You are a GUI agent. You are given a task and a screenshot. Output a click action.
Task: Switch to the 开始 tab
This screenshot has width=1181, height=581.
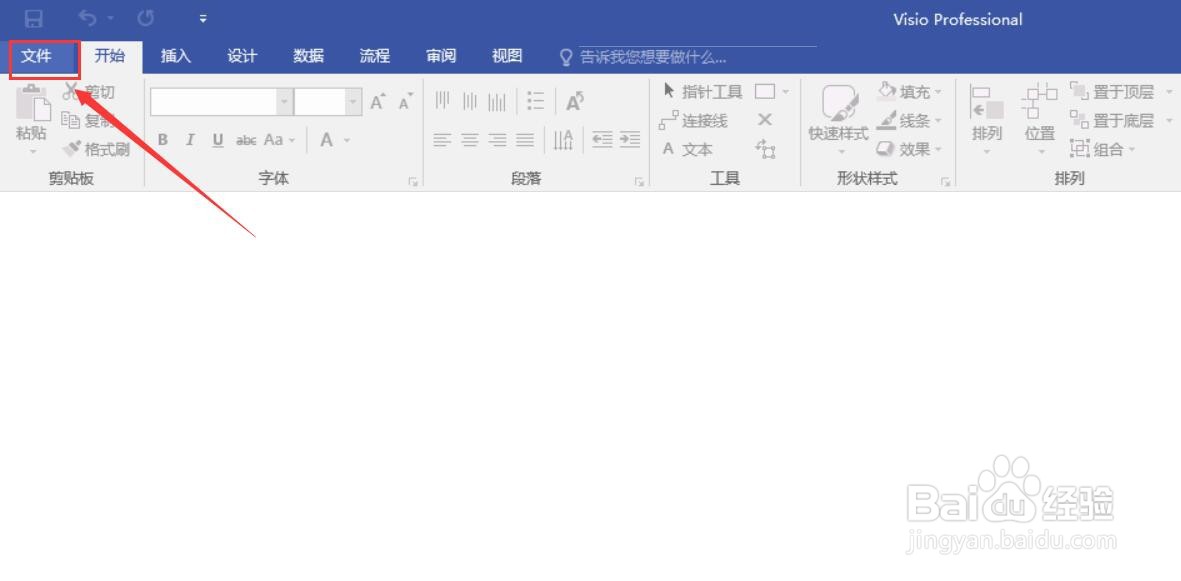[110, 57]
